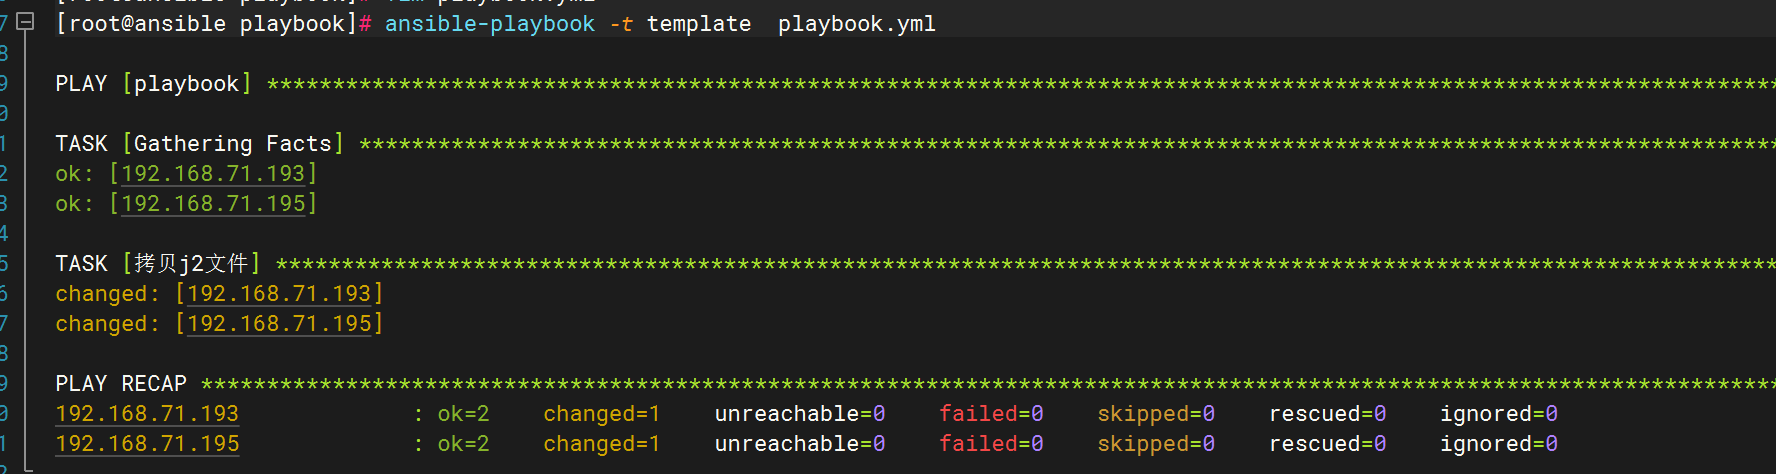Click TASK [拷贝j2文件] header
Viewport: 1776px width, 474px height.
pos(158,264)
